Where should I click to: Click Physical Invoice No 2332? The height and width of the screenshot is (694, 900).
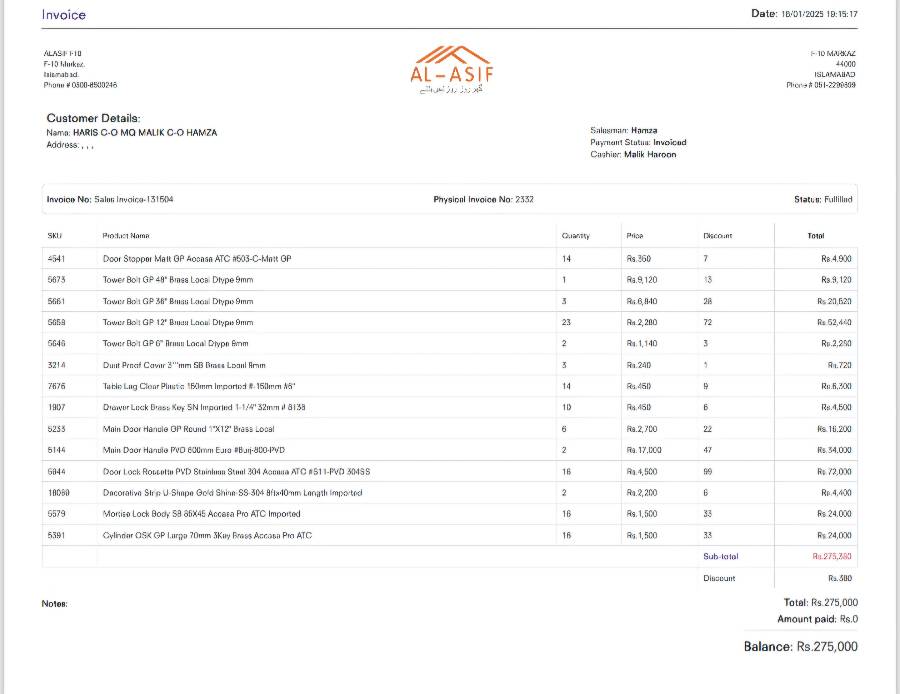[x=483, y=199]
